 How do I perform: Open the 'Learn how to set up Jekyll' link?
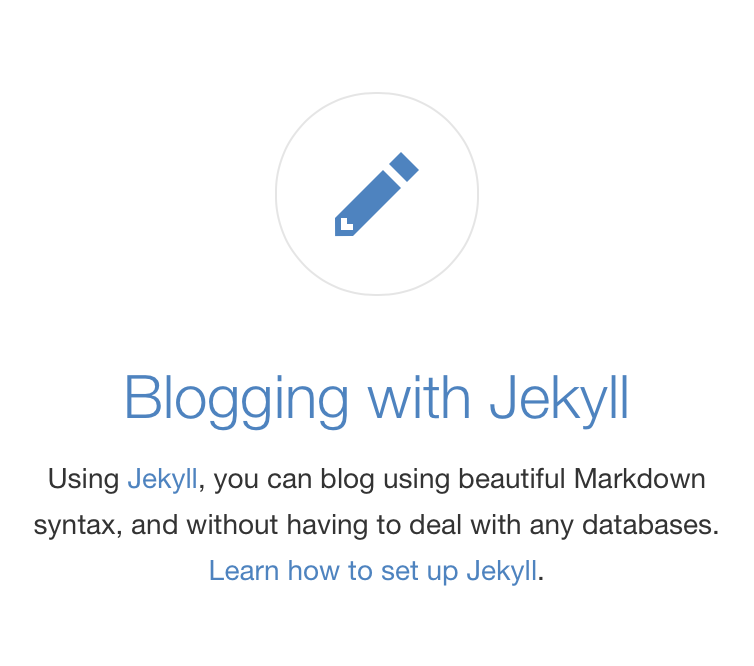(x=373, y=571)
